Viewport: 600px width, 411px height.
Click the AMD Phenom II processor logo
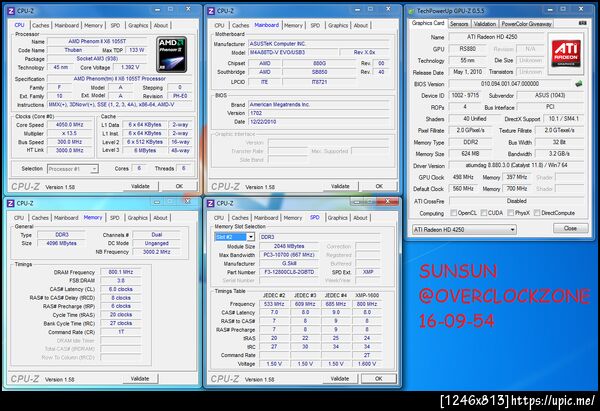[172, 54]
